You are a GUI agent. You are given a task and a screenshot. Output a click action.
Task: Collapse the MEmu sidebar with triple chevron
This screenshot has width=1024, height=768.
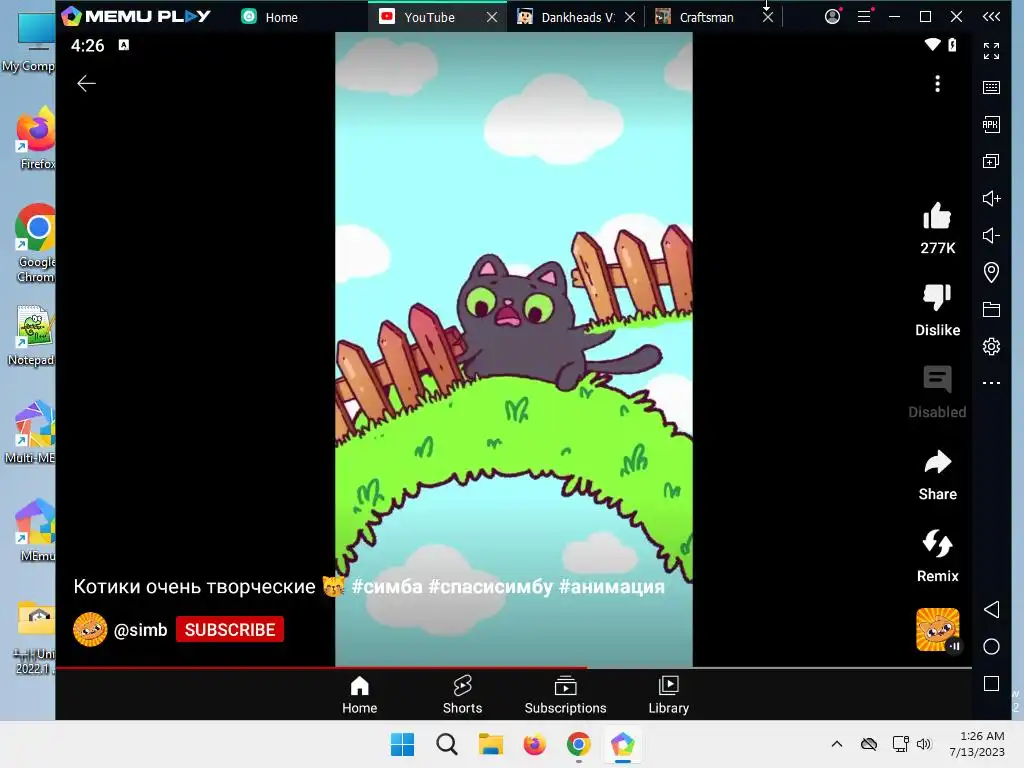(x=991, y=17)
